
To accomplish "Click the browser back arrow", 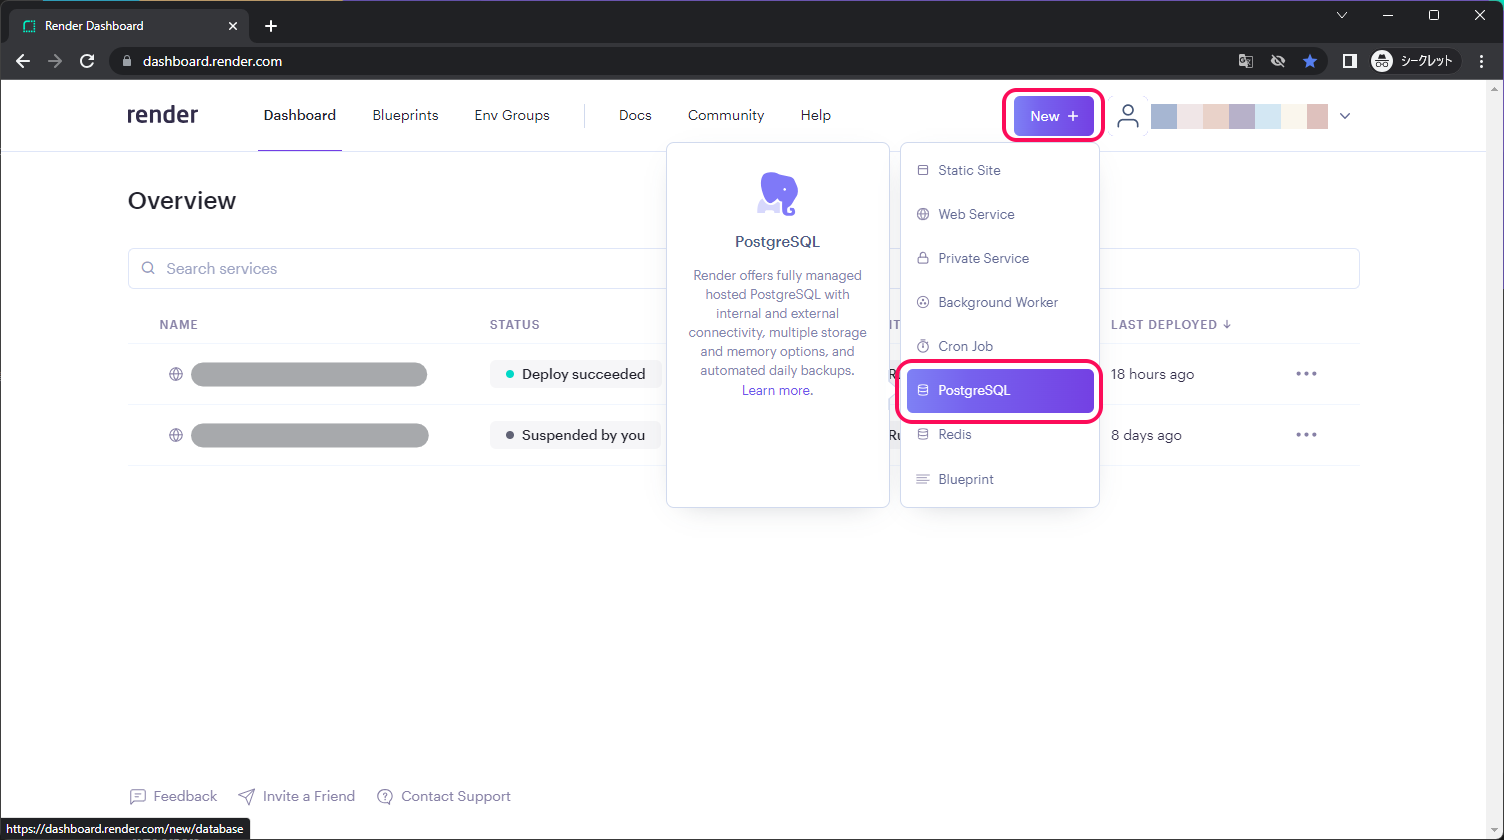I will [x=23, y=61].
